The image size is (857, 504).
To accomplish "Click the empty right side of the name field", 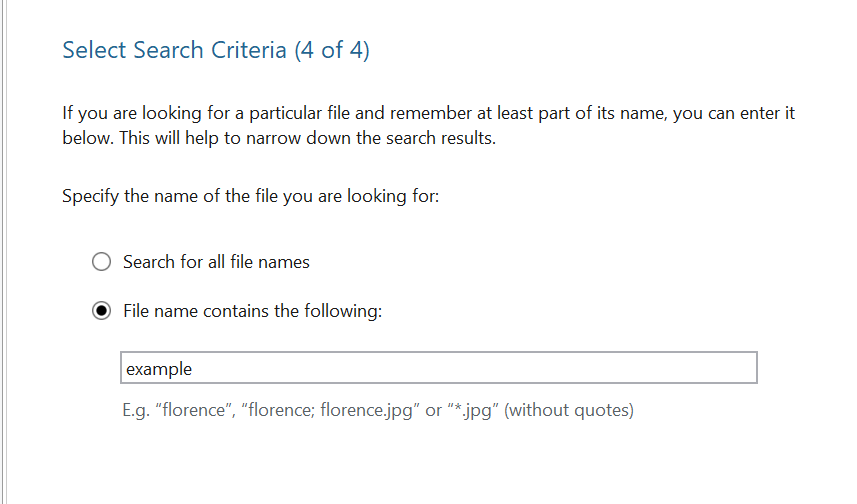I will (x=600, y=368).
